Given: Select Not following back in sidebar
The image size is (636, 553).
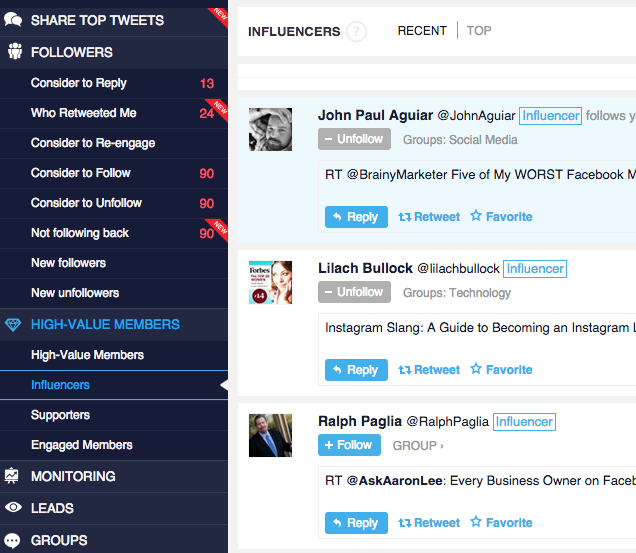Looking at the screenshot, I should click(x=114, y=233).
